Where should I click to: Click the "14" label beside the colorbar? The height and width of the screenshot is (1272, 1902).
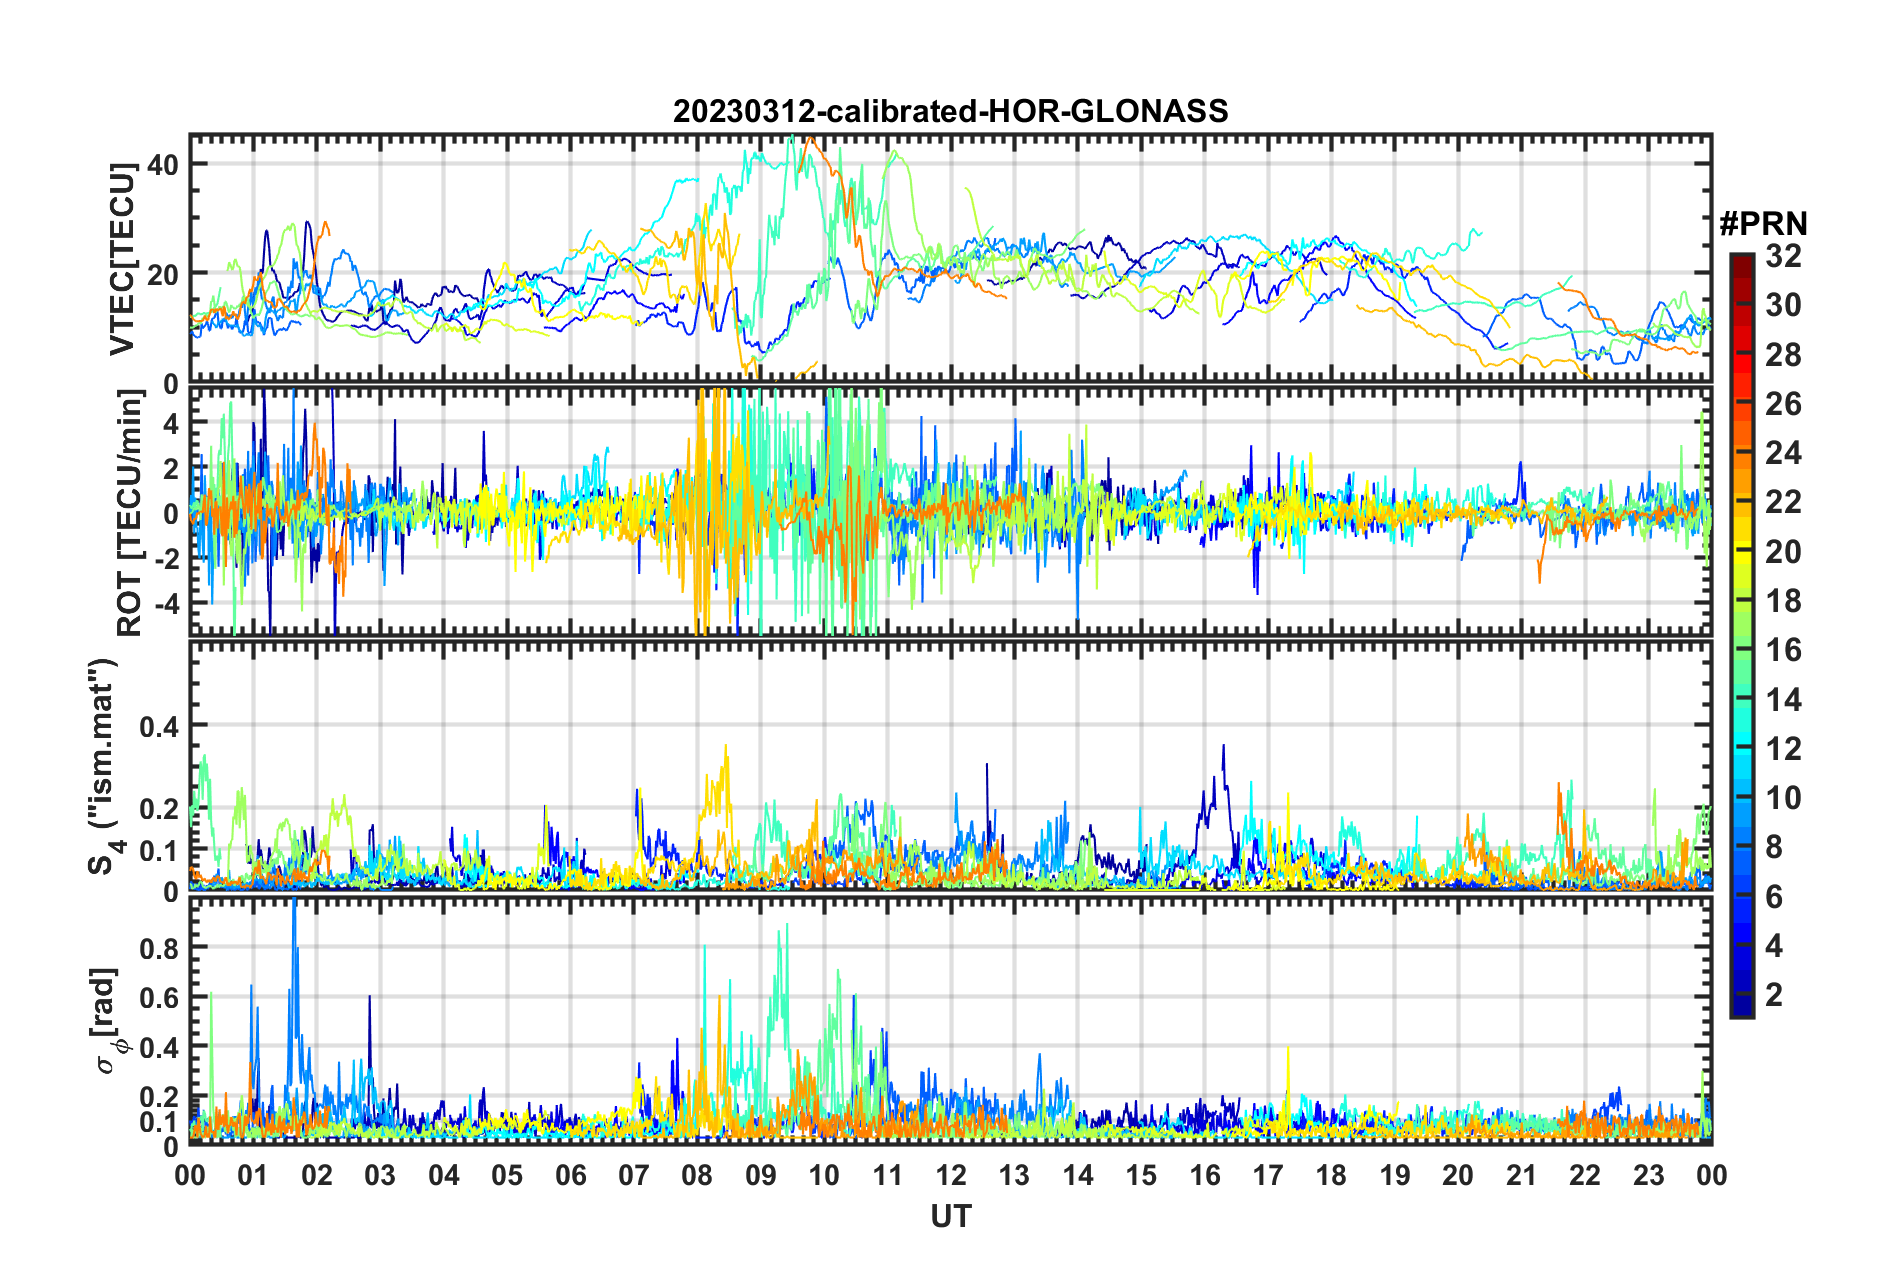[1783, 700]
